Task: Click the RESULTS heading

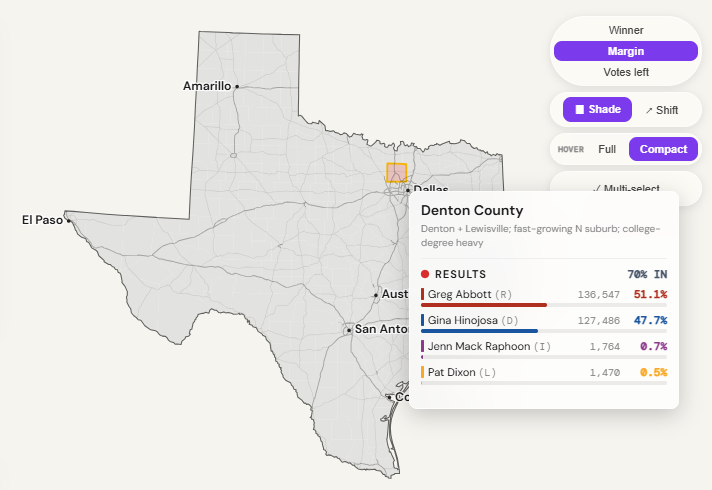Action: tap(460, 274)
